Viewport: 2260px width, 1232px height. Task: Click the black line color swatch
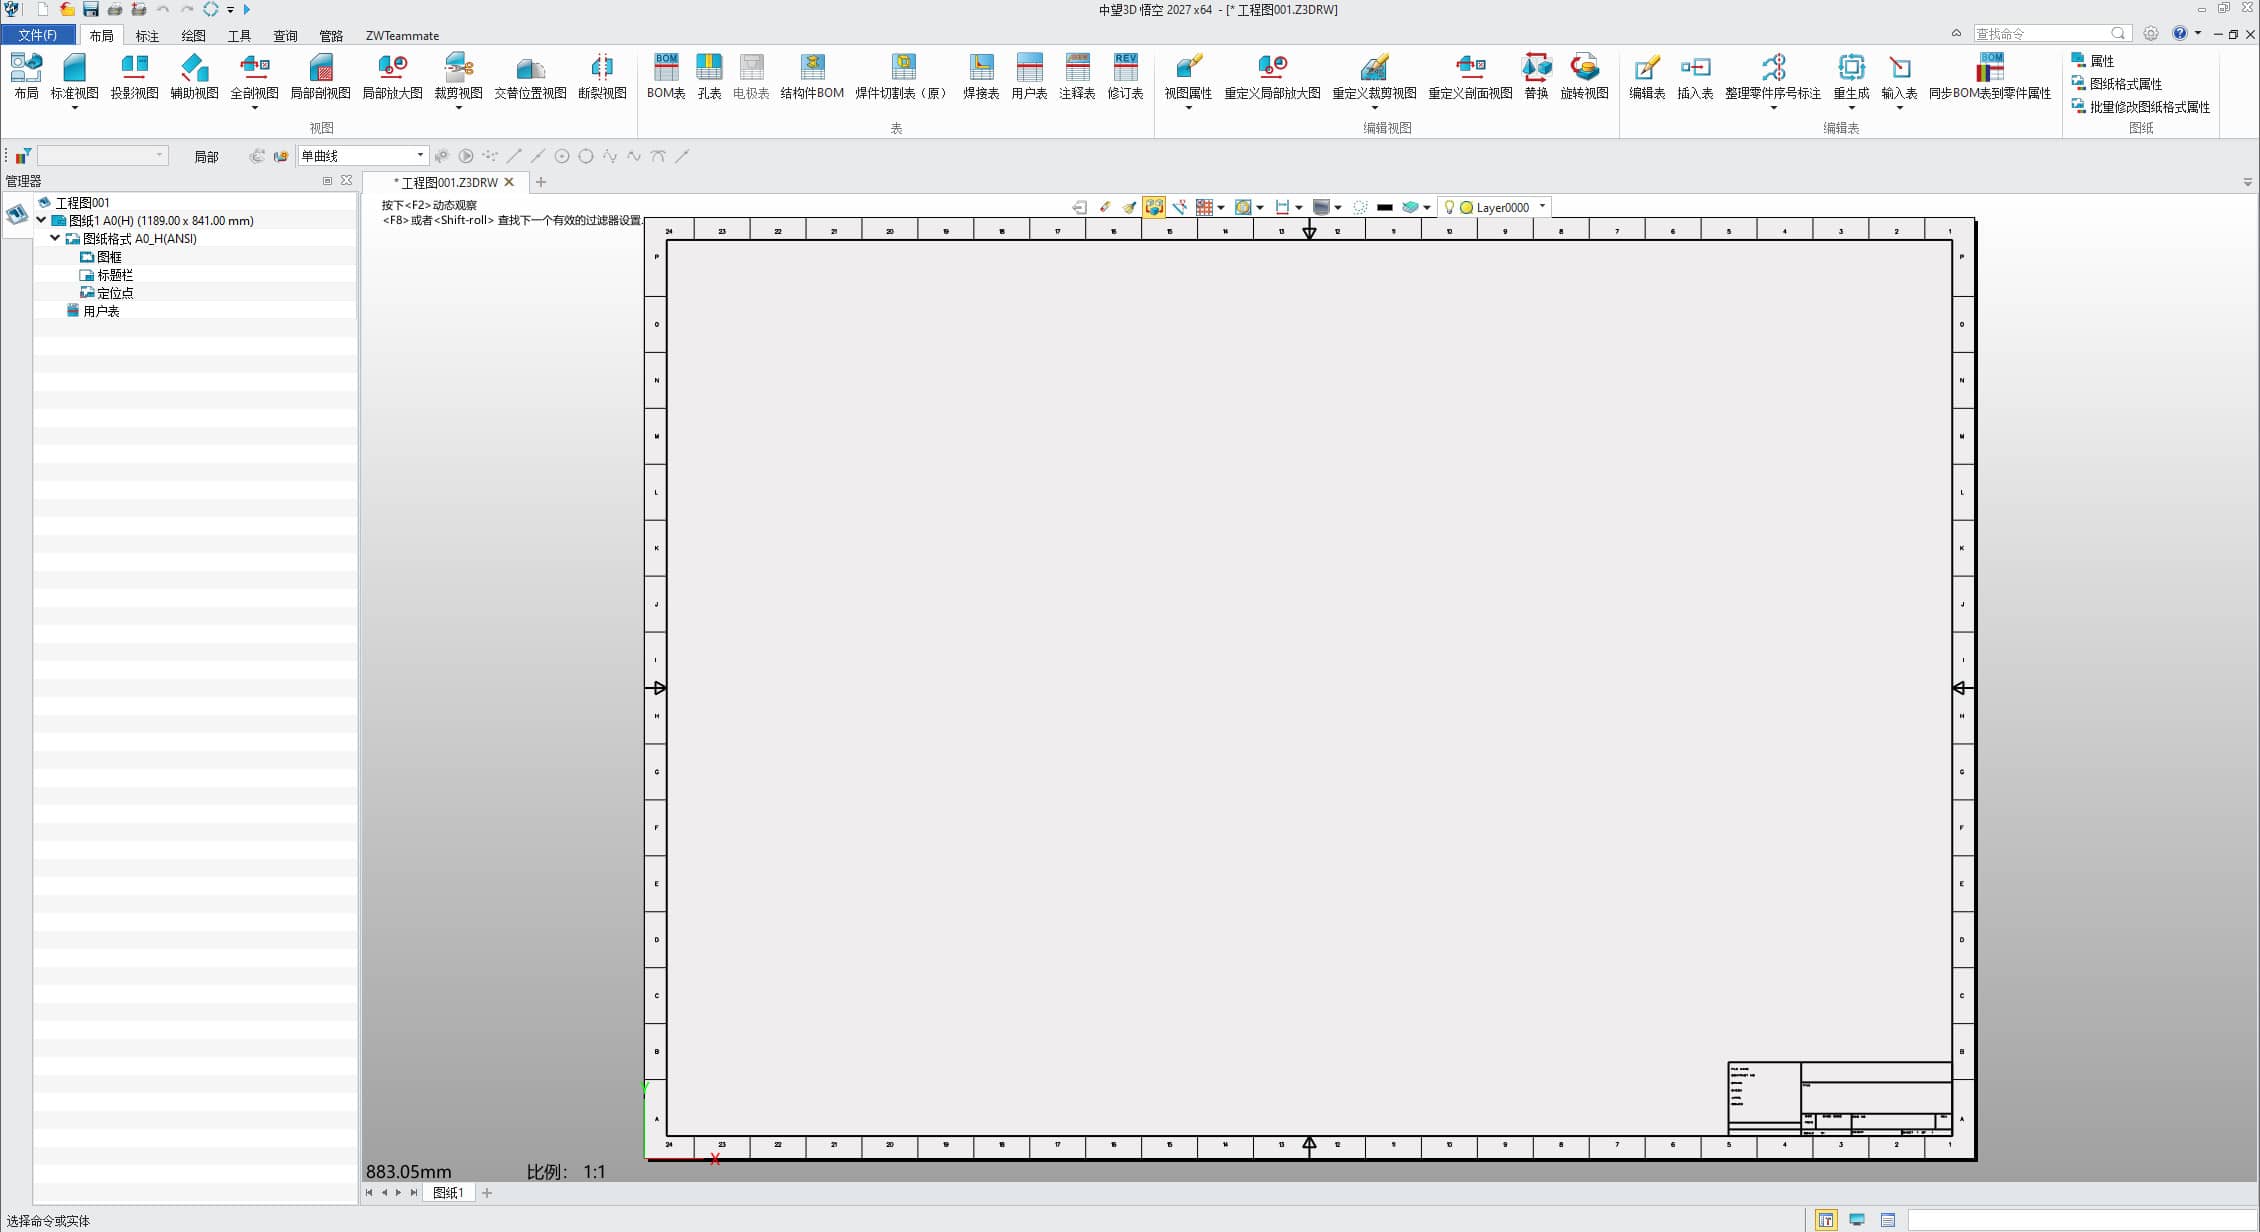[x=1384, y=207]
